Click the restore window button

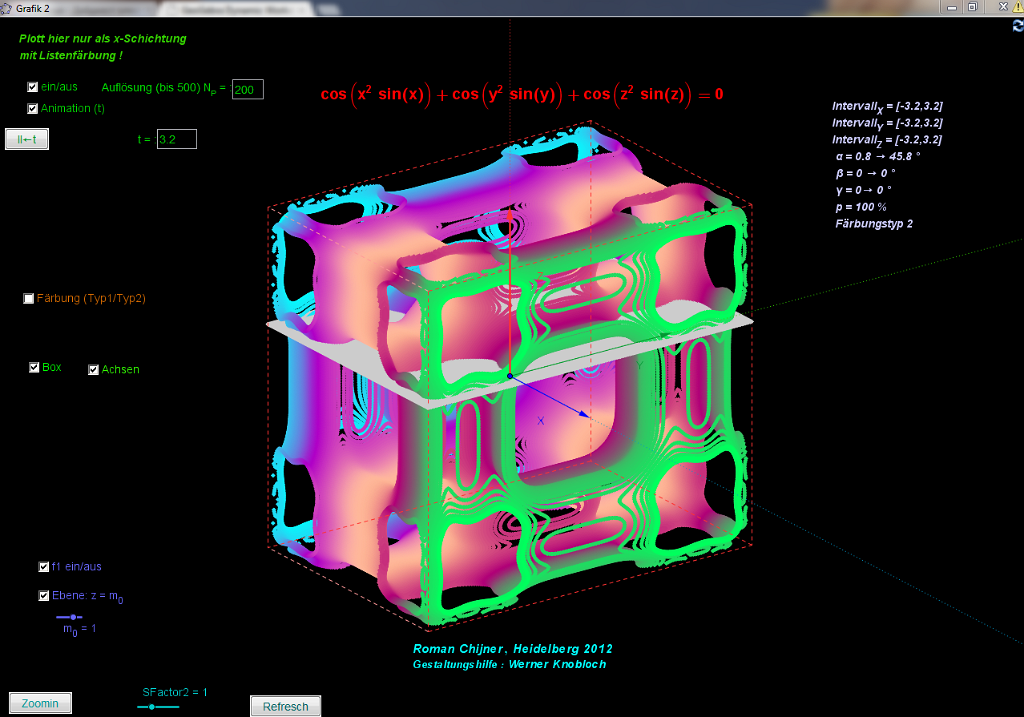[x=971, y=7]
